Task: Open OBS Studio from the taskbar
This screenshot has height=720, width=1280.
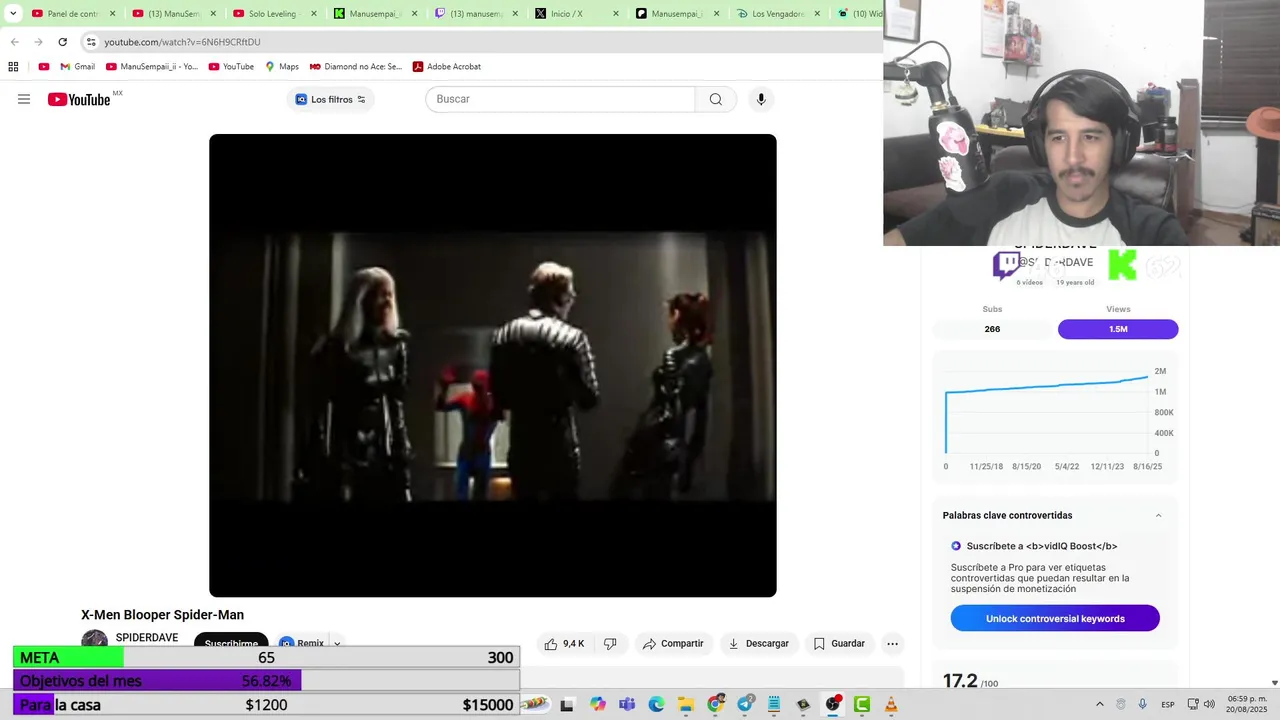Action: pyautogui.click(x=832, y=704)
